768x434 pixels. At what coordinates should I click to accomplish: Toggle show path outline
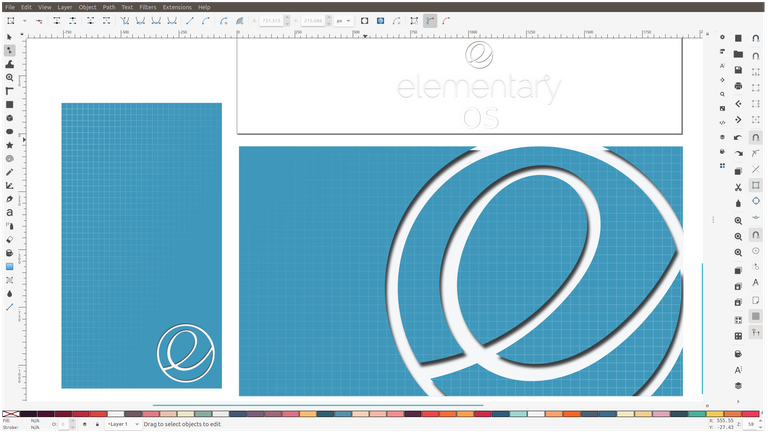[446, 21]
